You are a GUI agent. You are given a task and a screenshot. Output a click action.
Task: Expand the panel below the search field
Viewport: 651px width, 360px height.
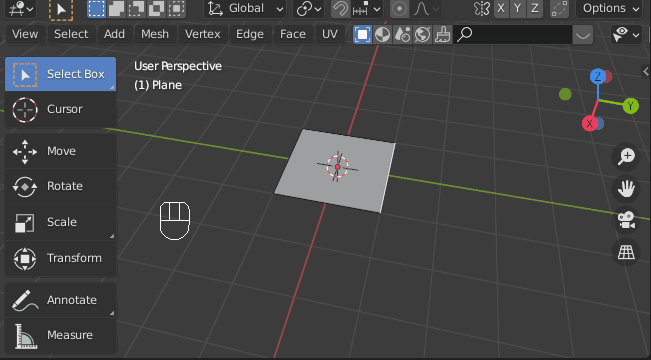(x=582, y=34)
